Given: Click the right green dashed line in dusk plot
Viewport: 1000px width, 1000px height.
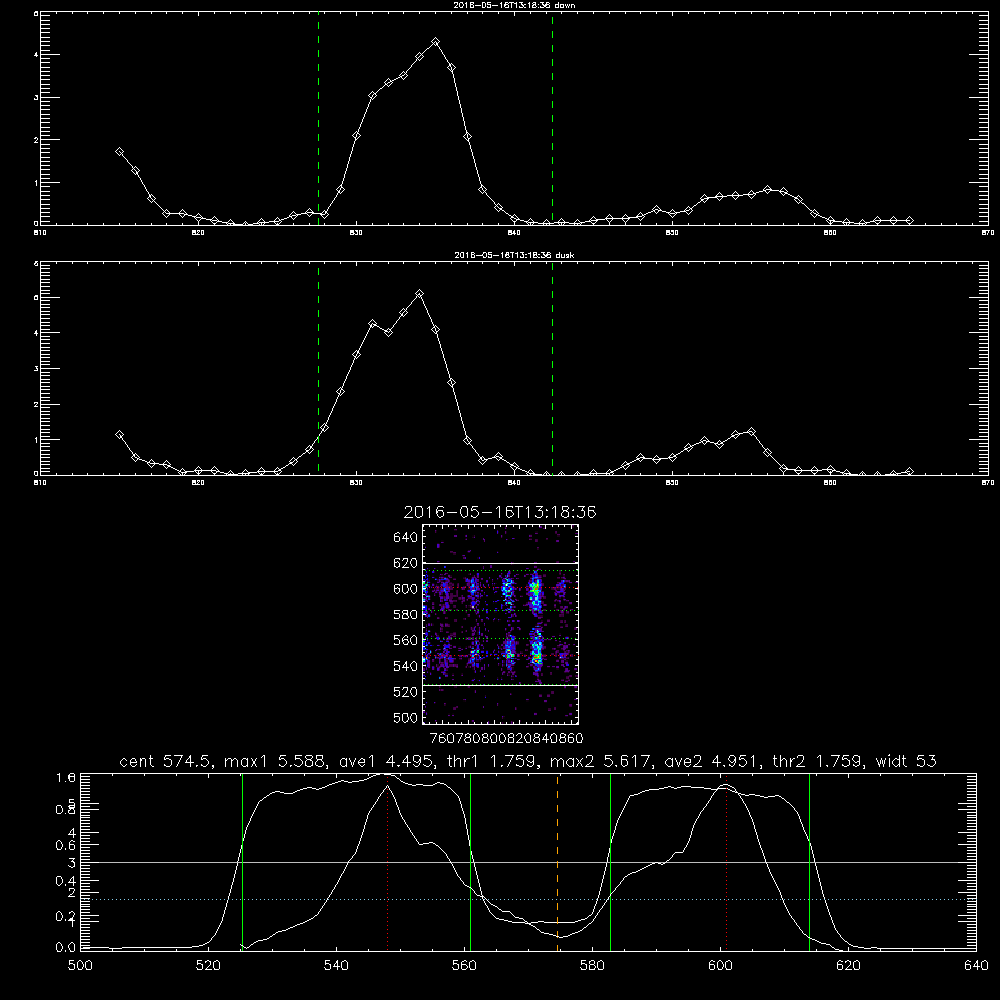Looking at the screenshot, I should click(552, 369).
